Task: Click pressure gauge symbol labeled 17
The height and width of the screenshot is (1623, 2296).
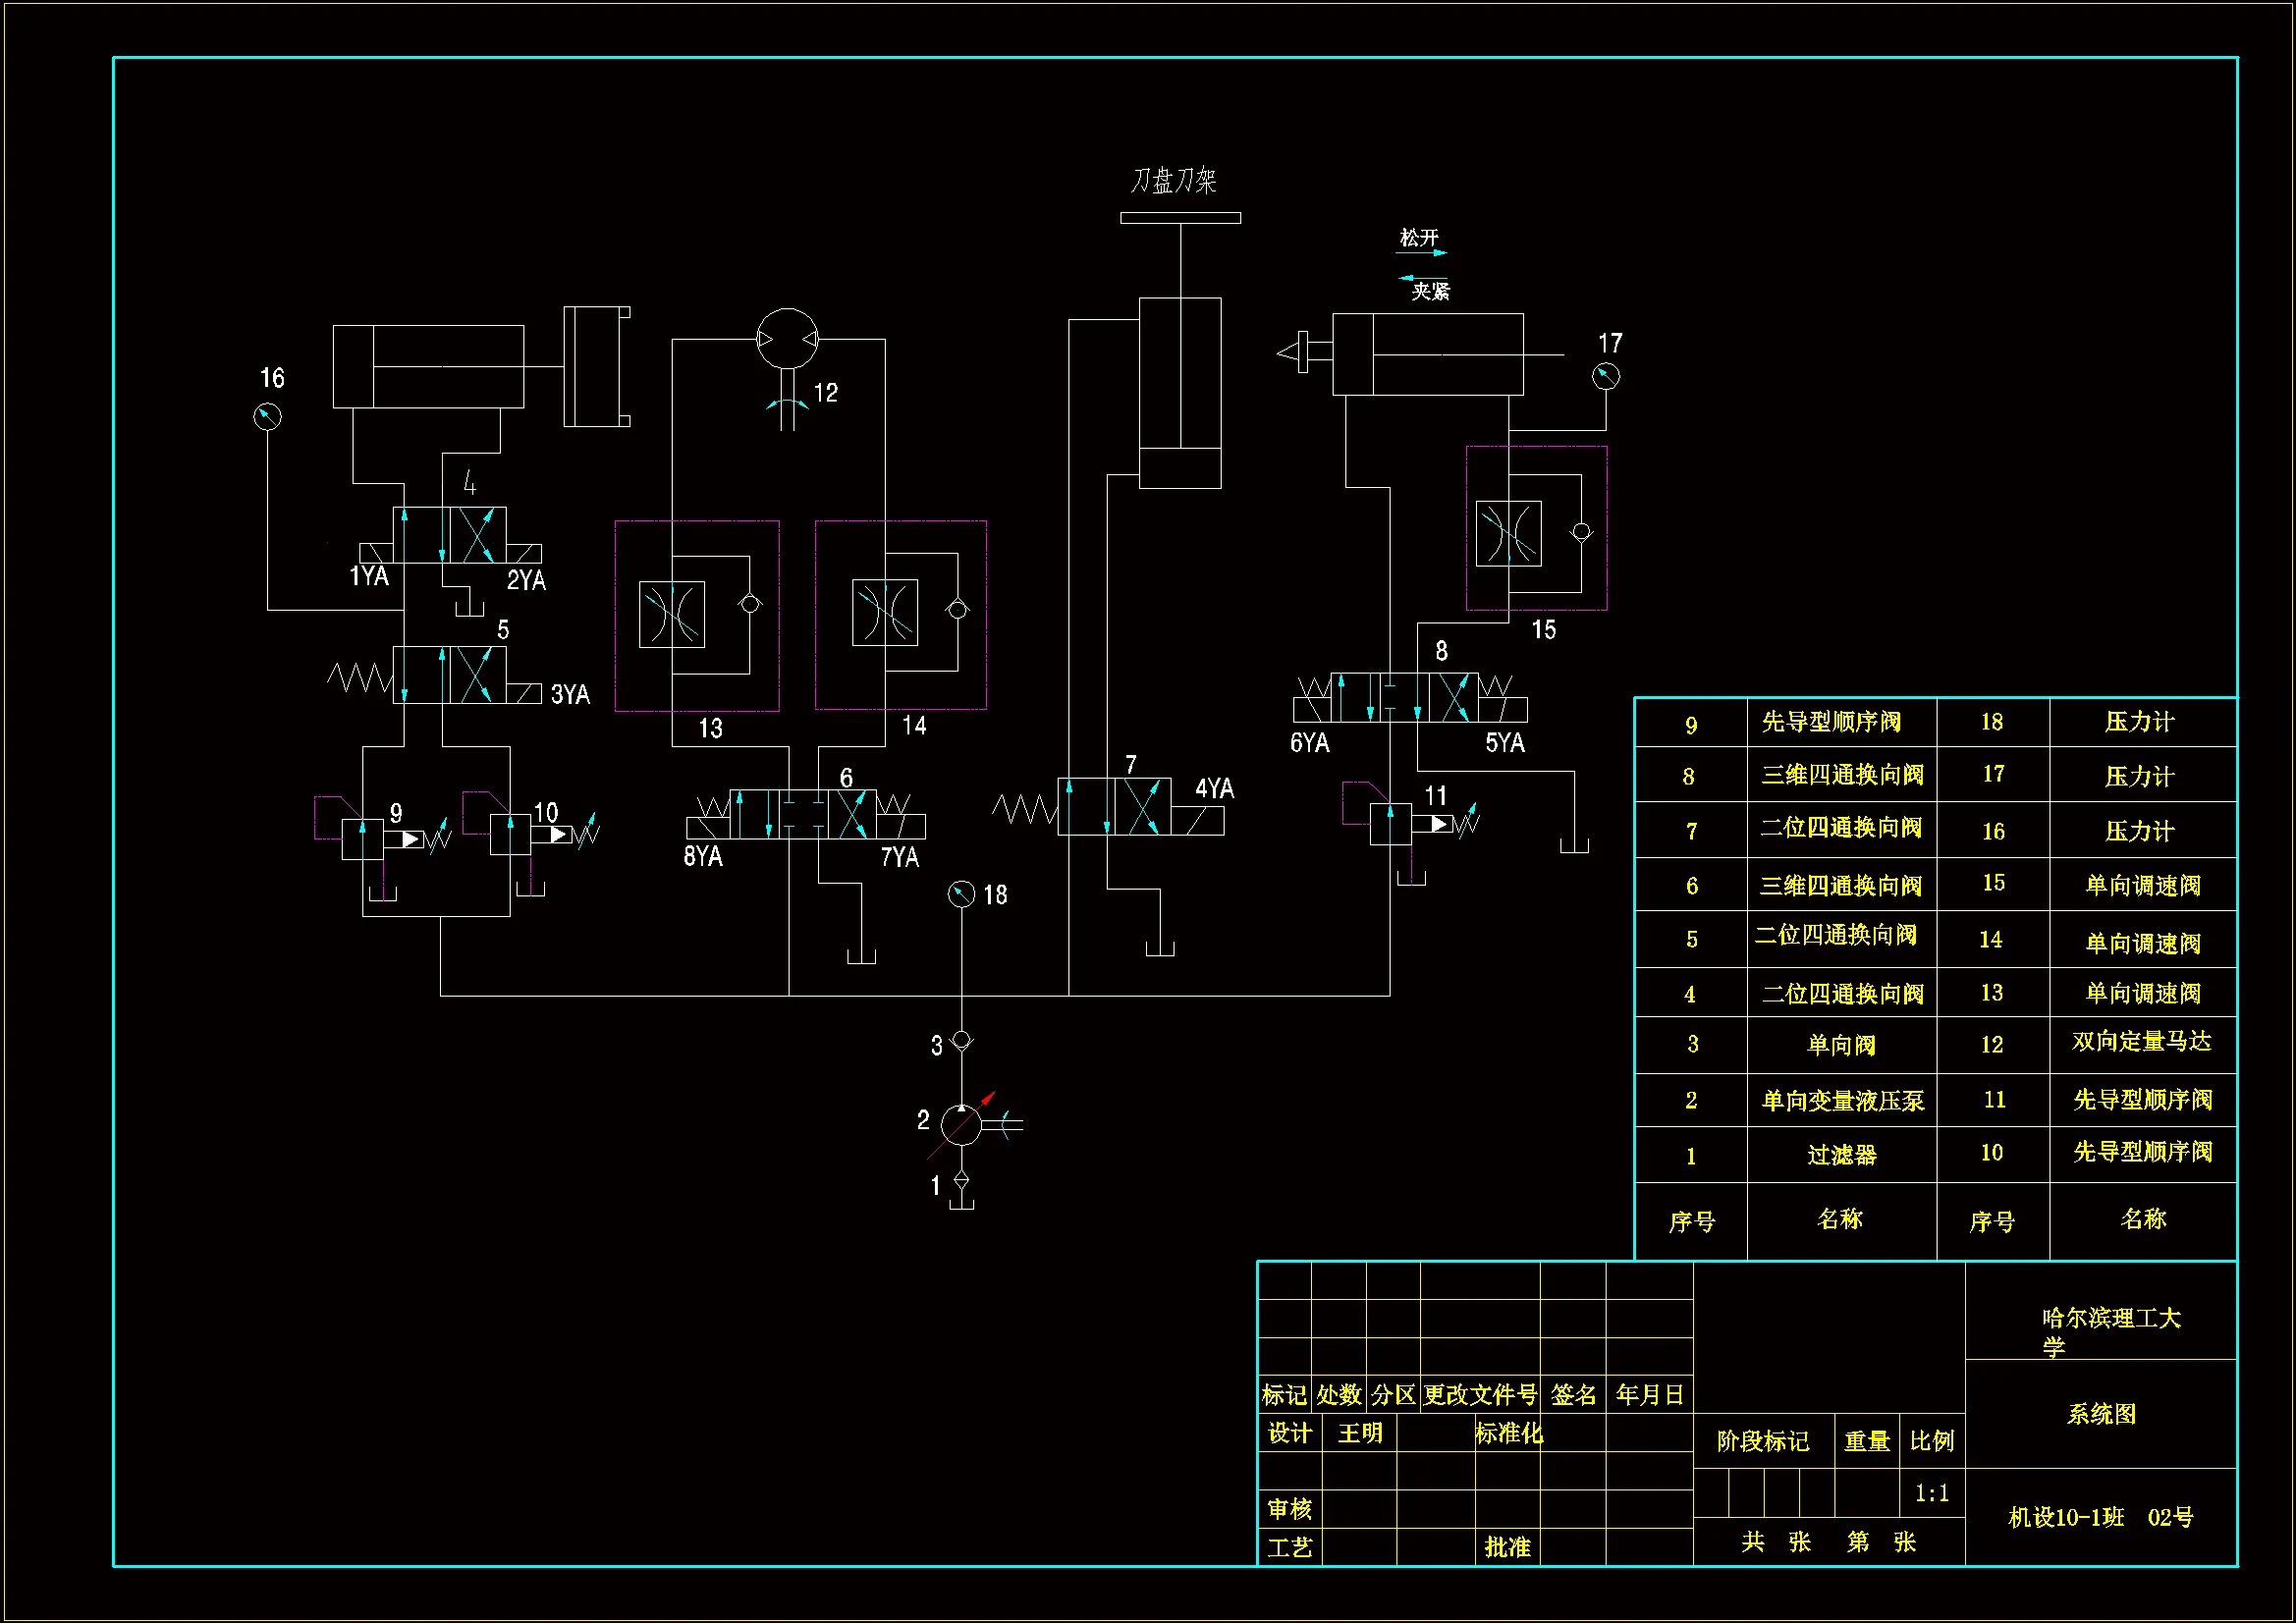Action: [x=1605, y=376]
